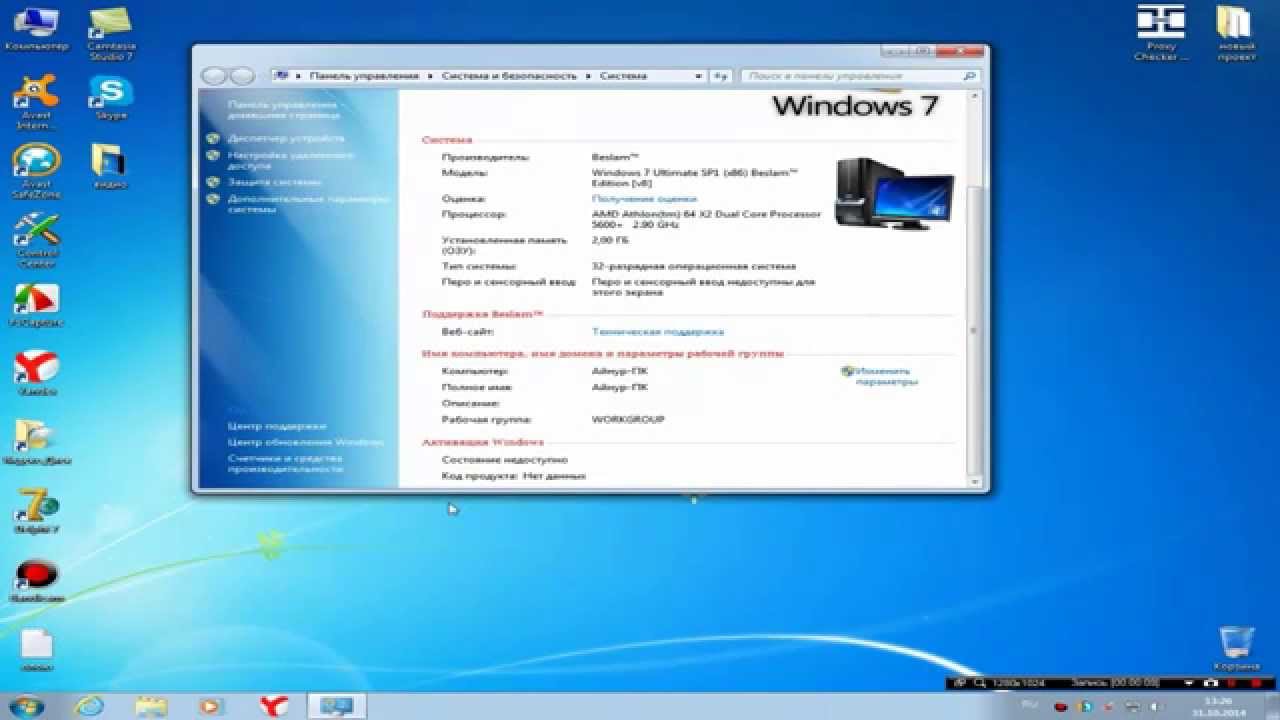This screenshot has height=720, width=1280.
Task: Click the refresh button beside address bar
Action: pyautogui.click(x=722, y=76)
